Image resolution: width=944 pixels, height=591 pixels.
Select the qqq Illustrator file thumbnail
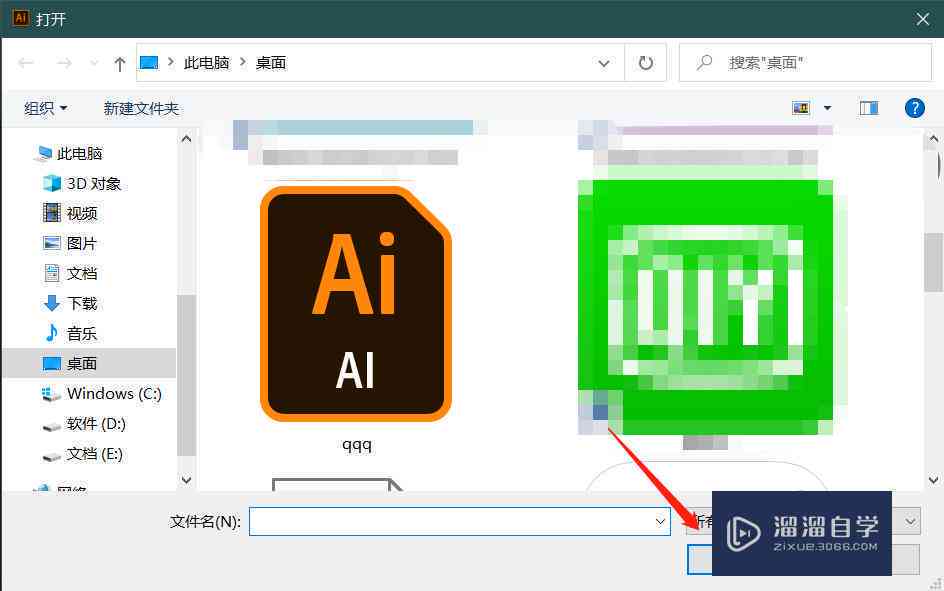356,304
